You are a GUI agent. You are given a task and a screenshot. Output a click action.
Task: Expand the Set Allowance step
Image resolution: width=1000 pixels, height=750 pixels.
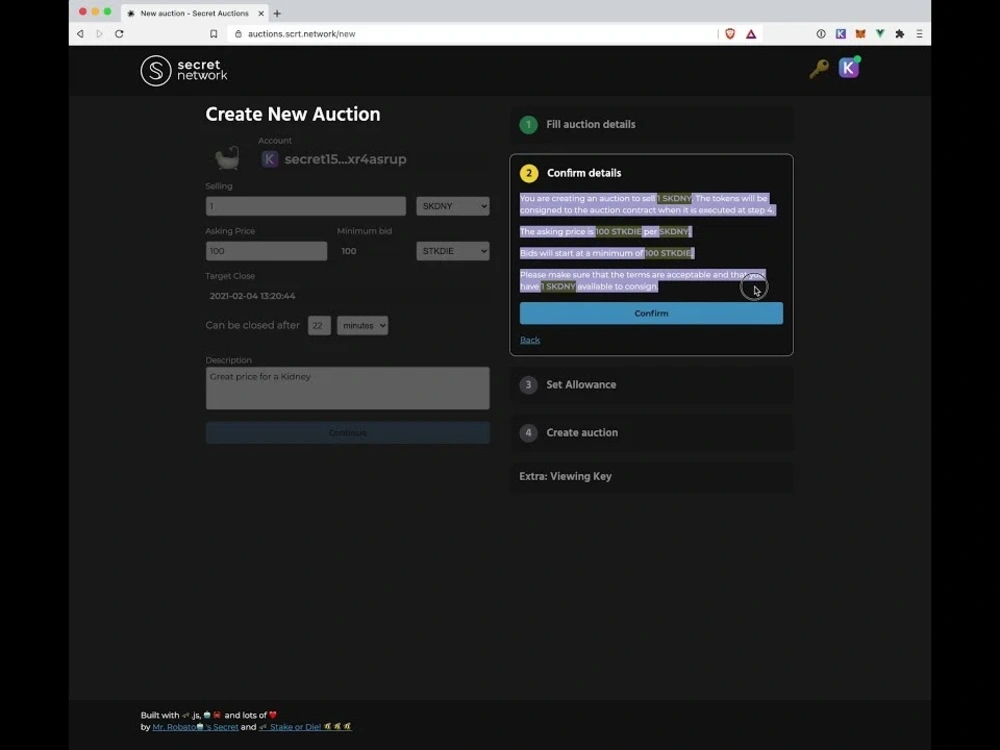[651, 385]
